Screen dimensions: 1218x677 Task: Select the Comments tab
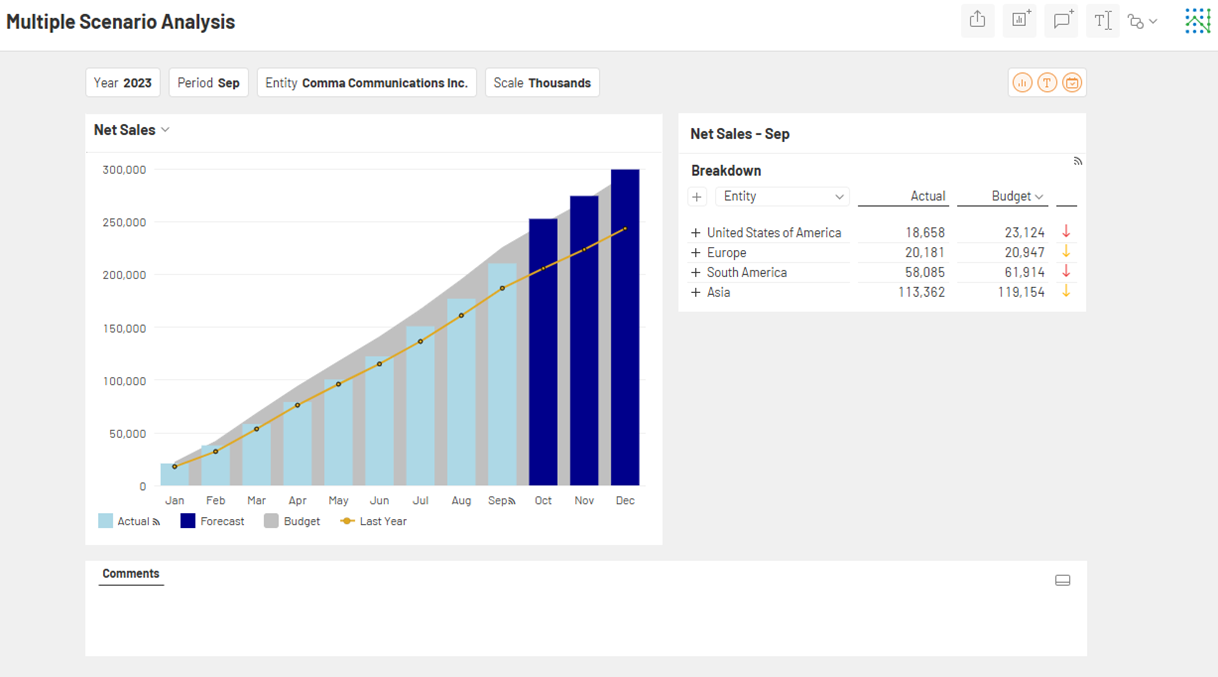click(x=131, y=574)
